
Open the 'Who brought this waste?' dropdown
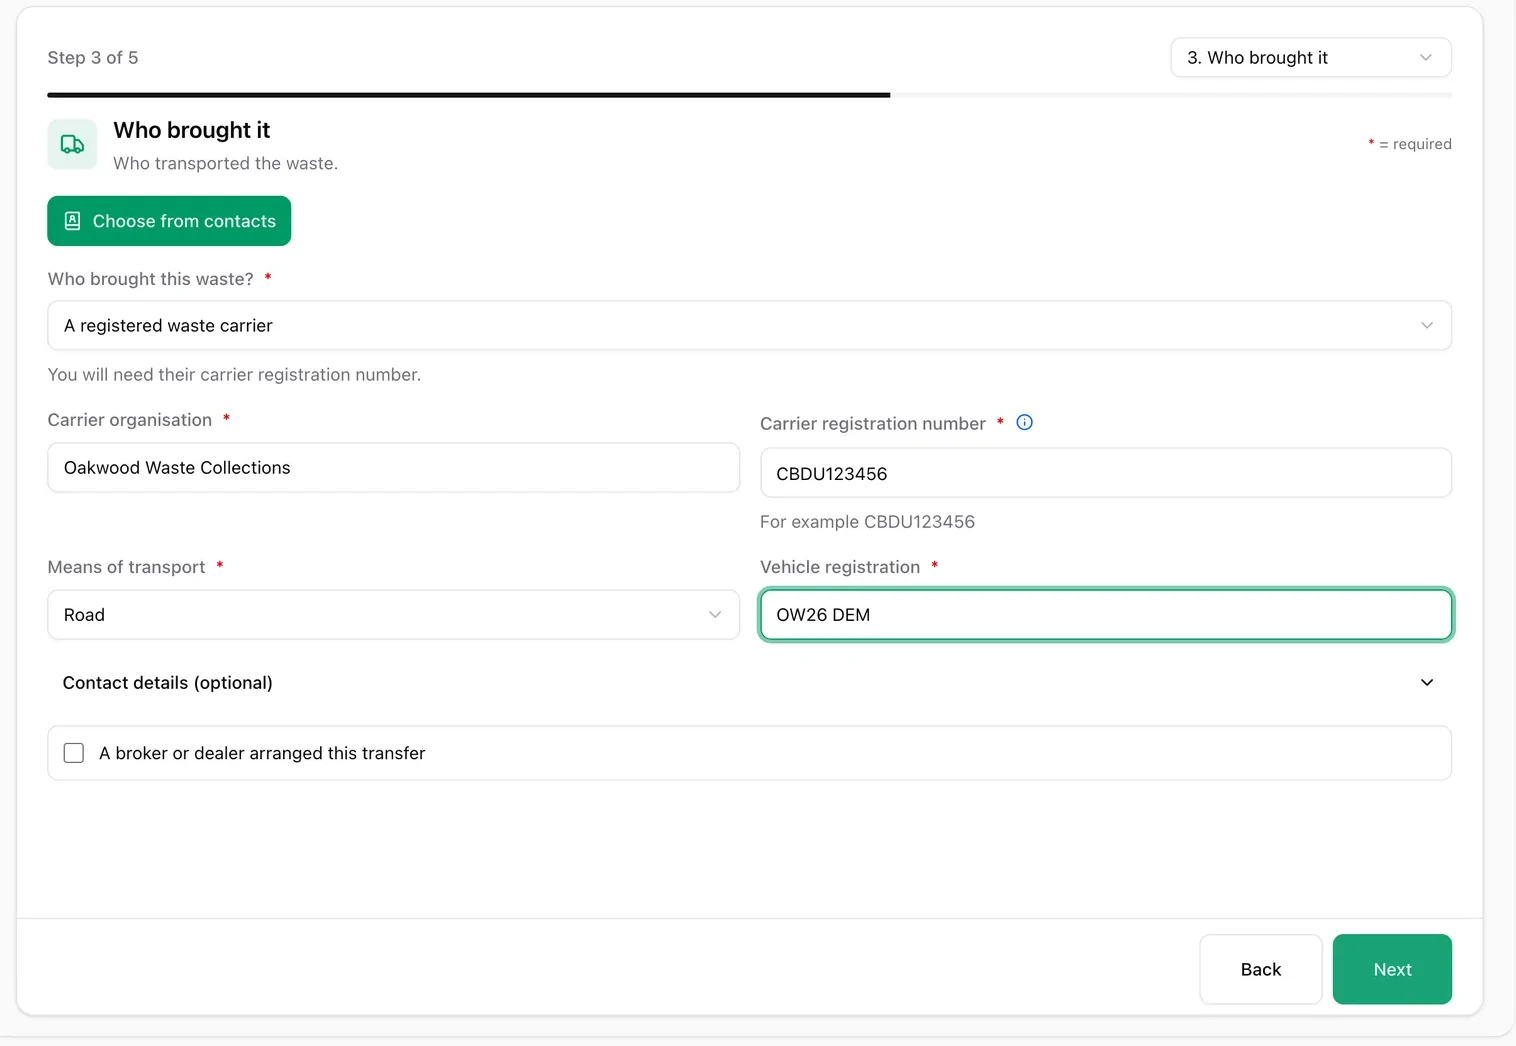(x=749, y=325)
